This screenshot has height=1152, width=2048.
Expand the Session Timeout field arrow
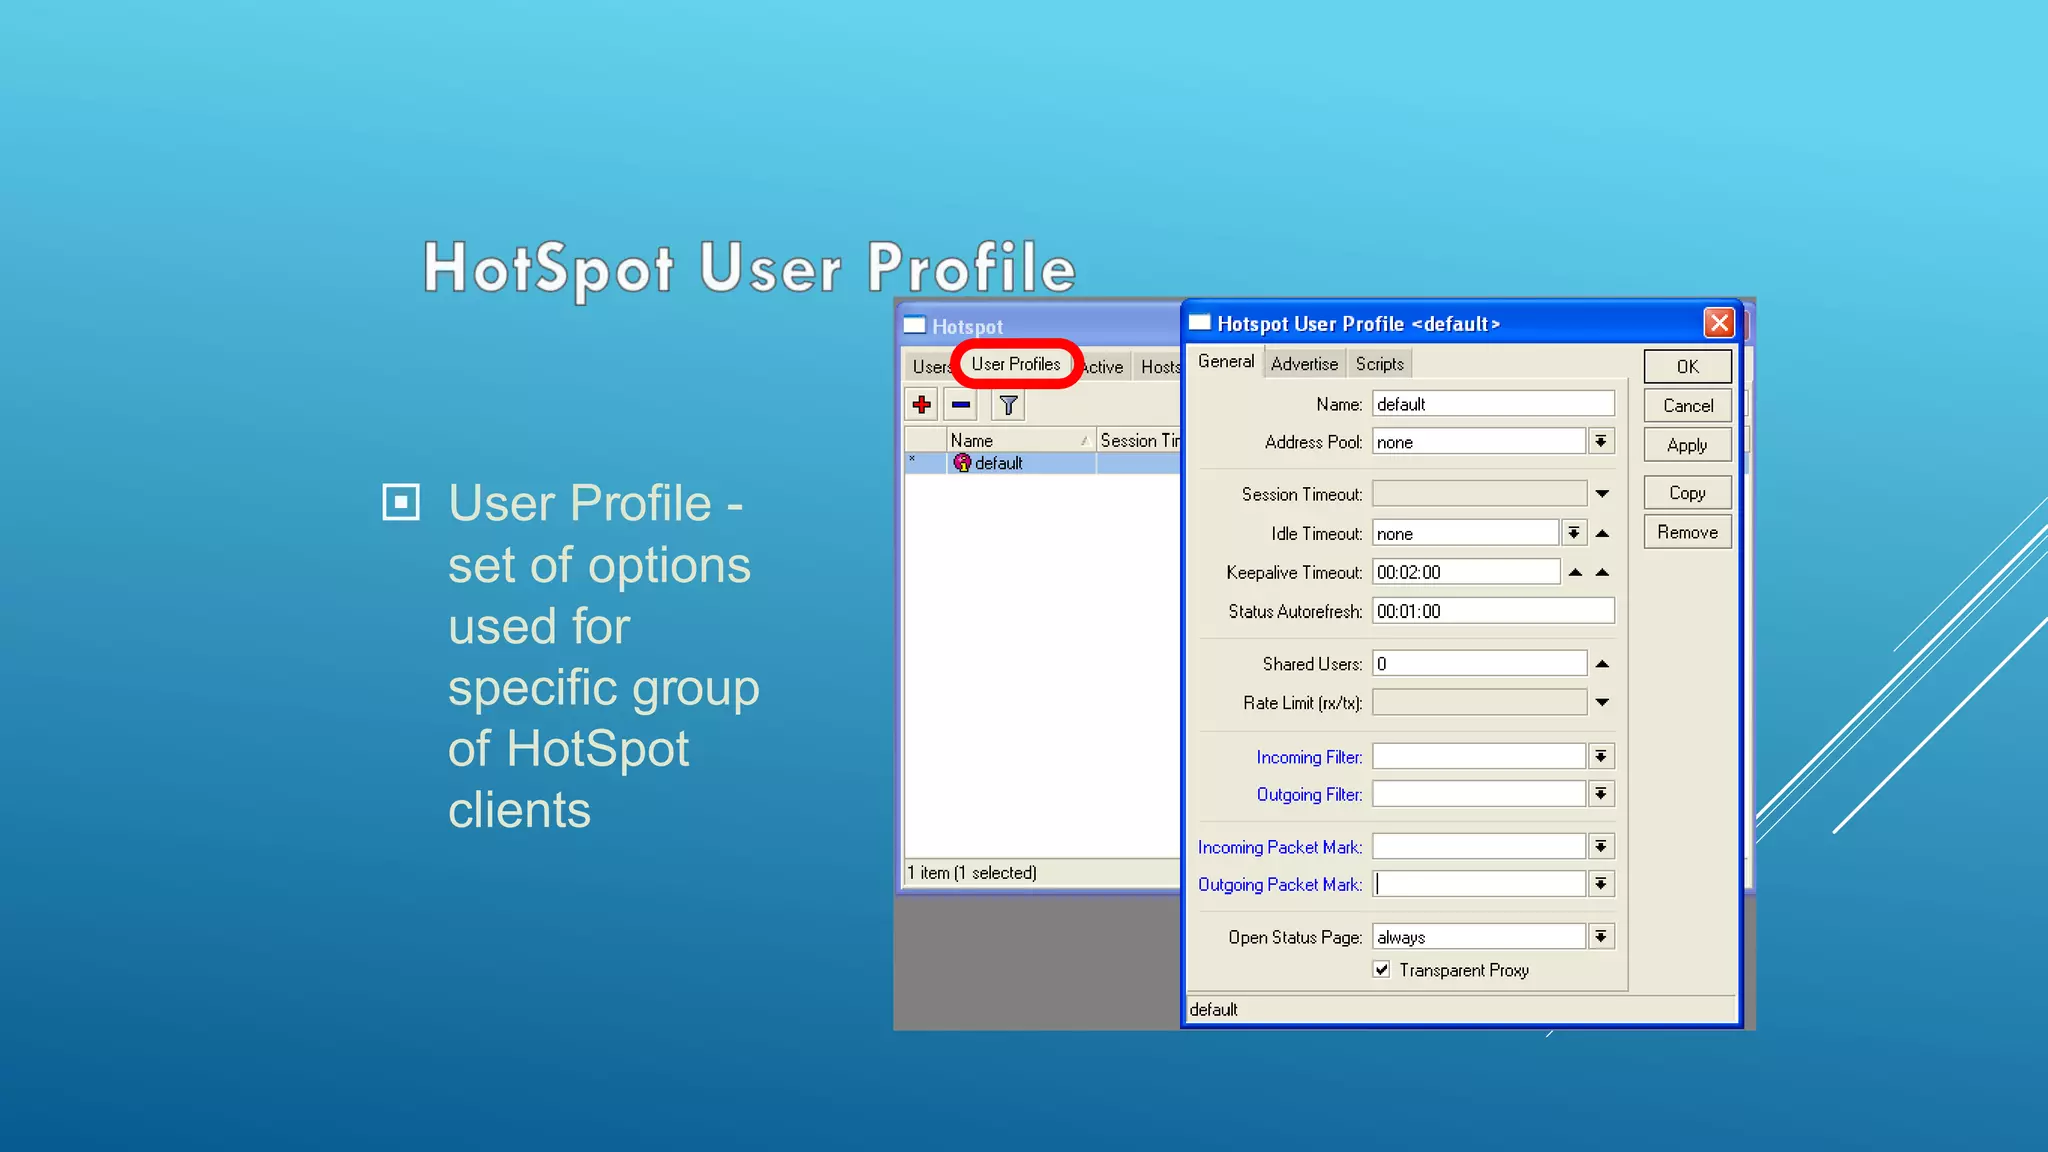tap(1602, 494)
